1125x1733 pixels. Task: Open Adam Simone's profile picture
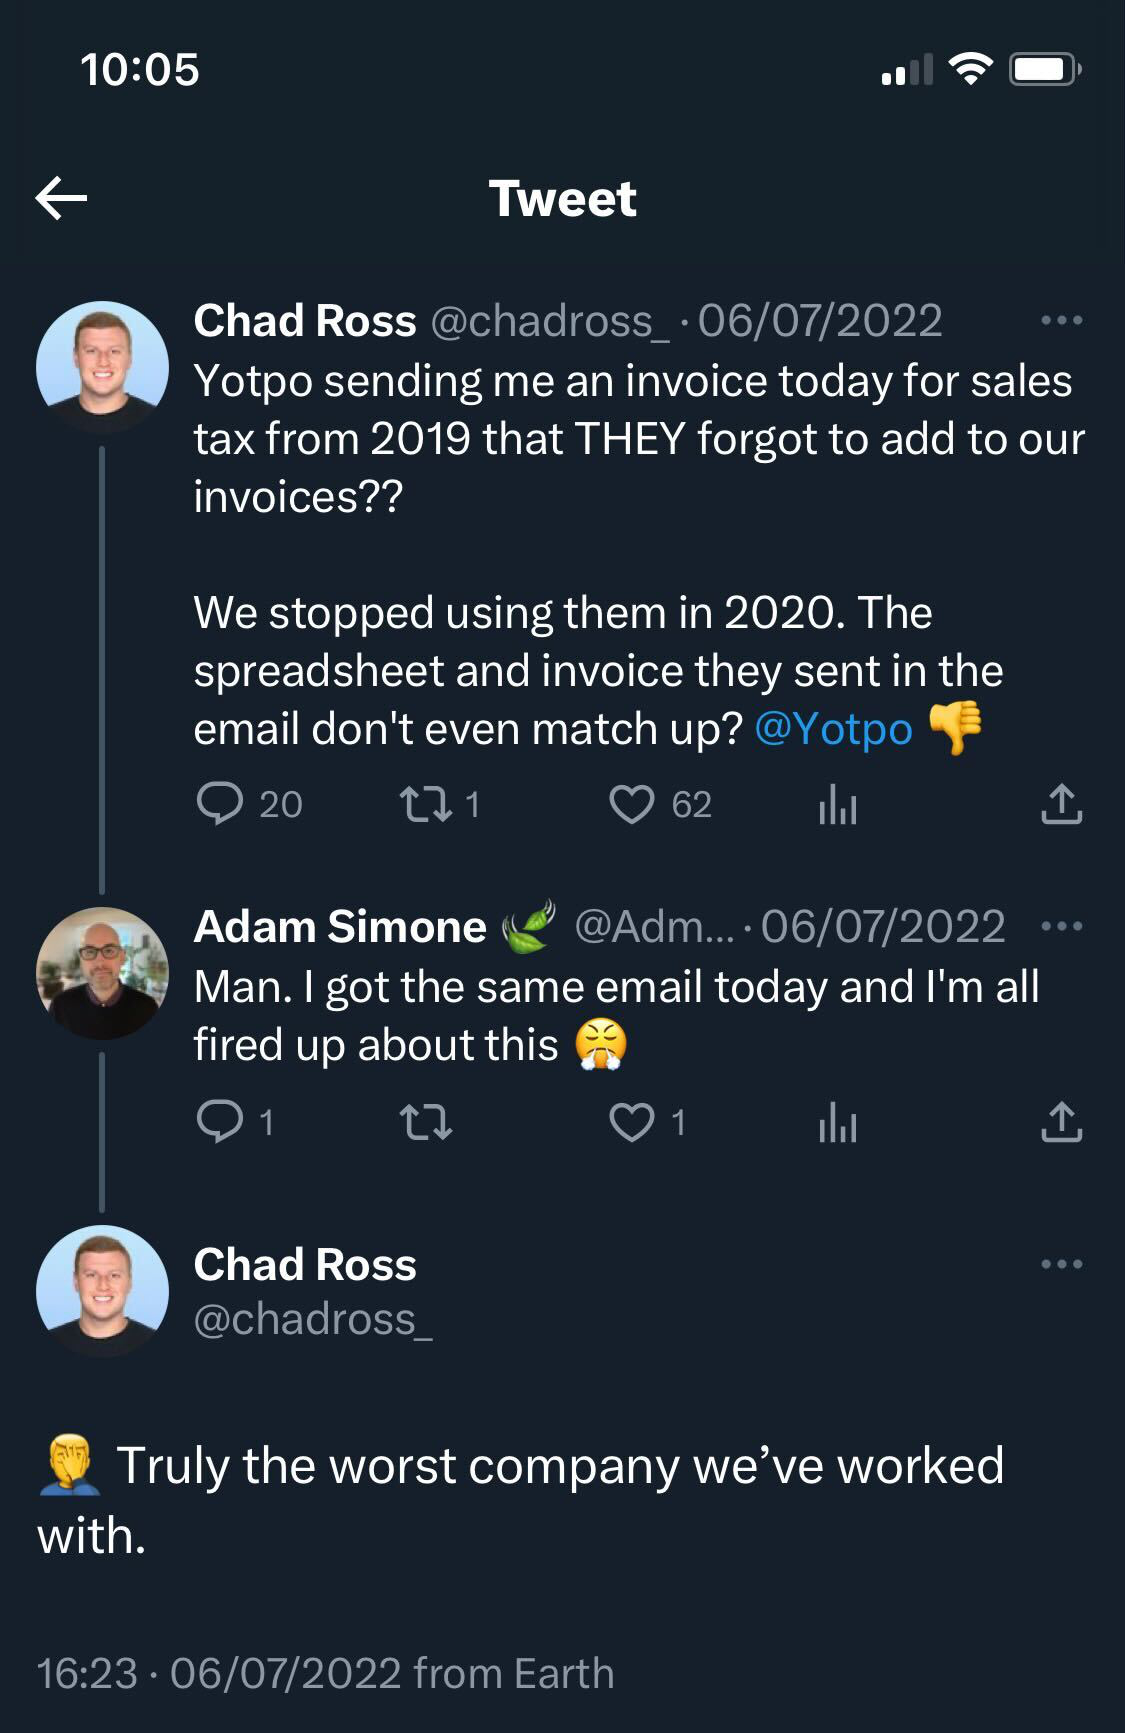tap(102, 972)
